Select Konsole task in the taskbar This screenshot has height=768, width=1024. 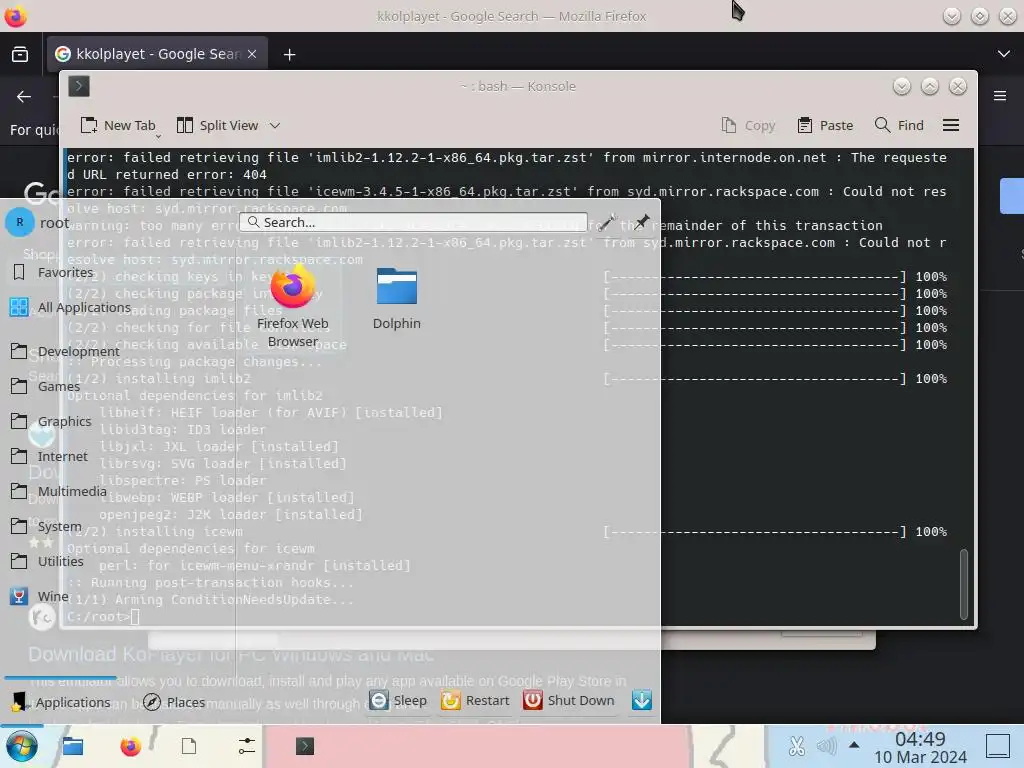(305, 746)
